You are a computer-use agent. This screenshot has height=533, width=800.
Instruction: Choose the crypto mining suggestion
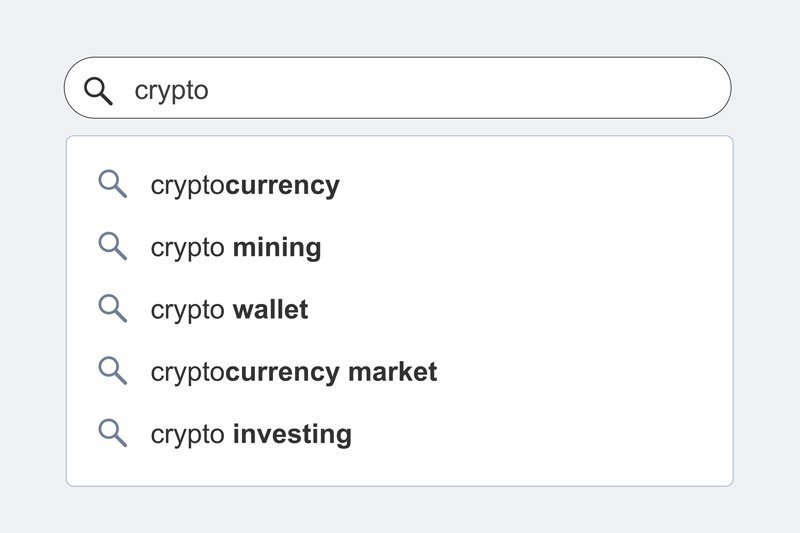(x=399, y=247)
